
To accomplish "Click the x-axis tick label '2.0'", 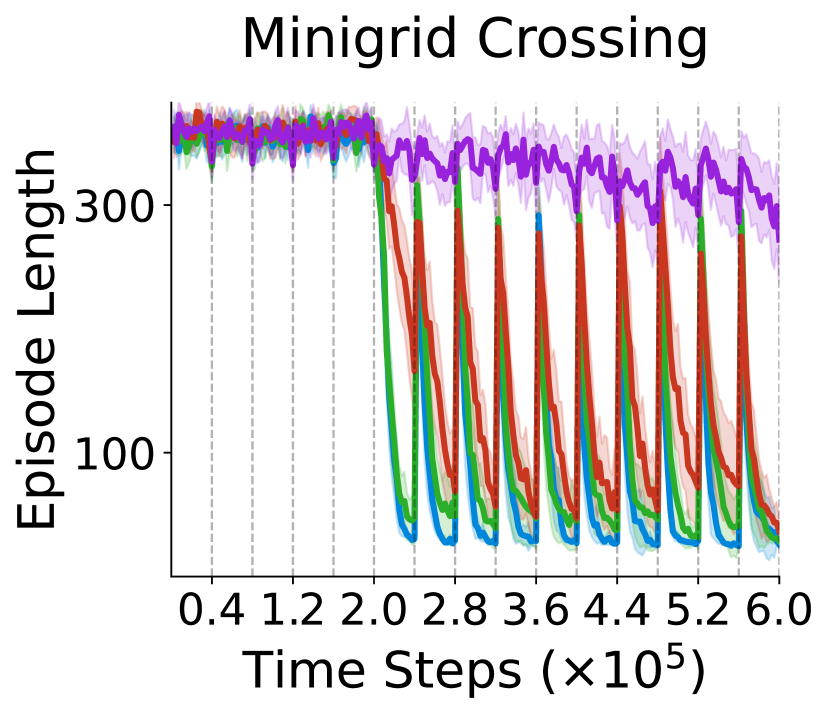I will (x=374, y=610).
